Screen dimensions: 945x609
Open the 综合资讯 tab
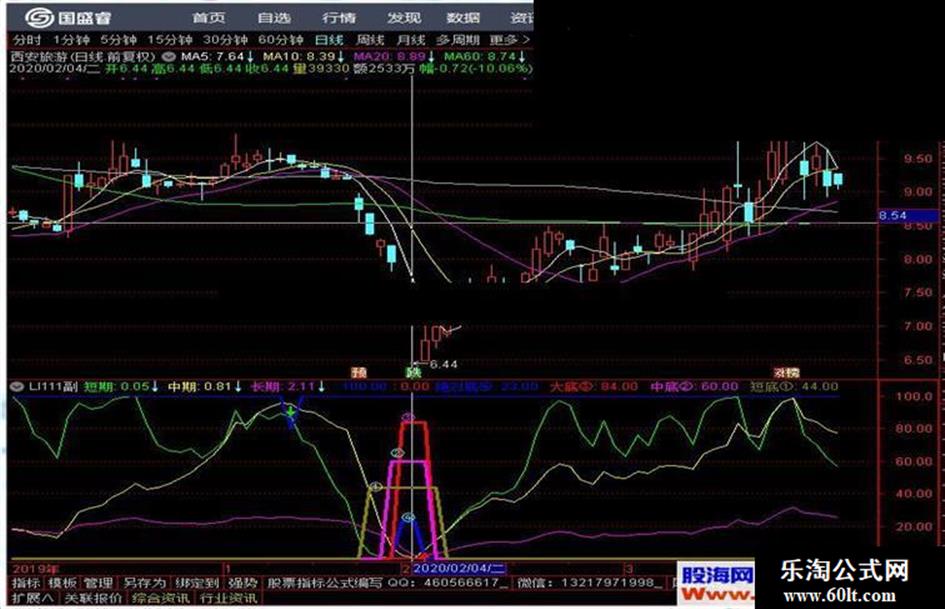tap(161, 598)
